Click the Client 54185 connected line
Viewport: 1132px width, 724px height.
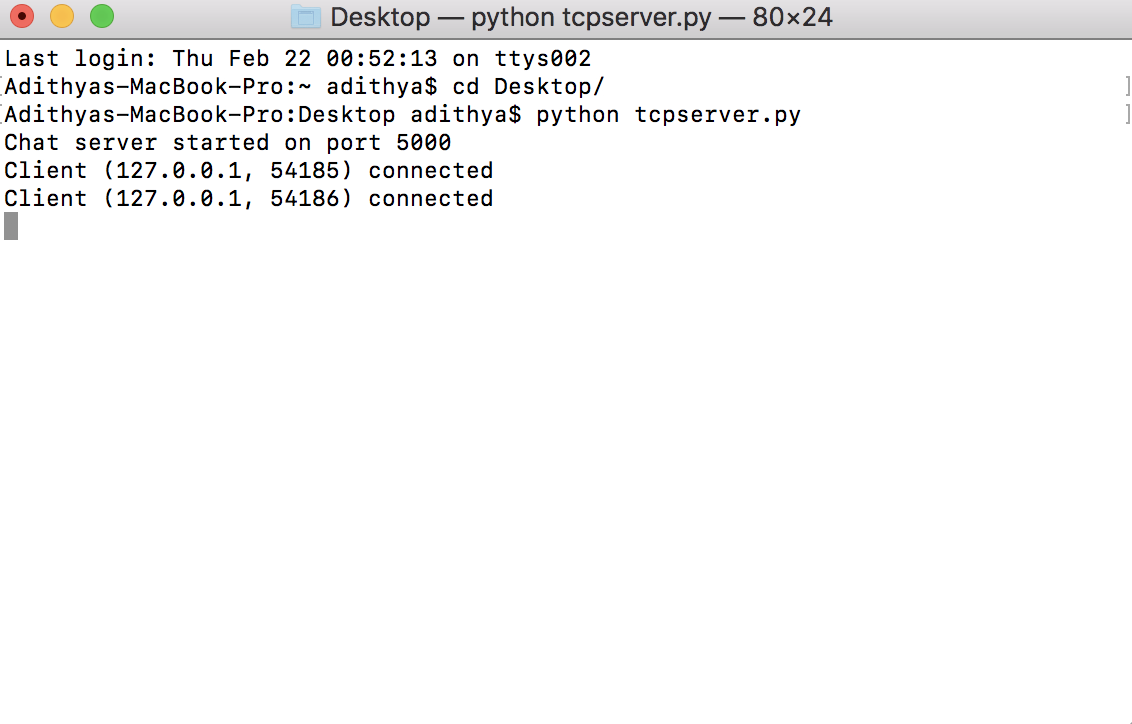(x=247, y=170)
